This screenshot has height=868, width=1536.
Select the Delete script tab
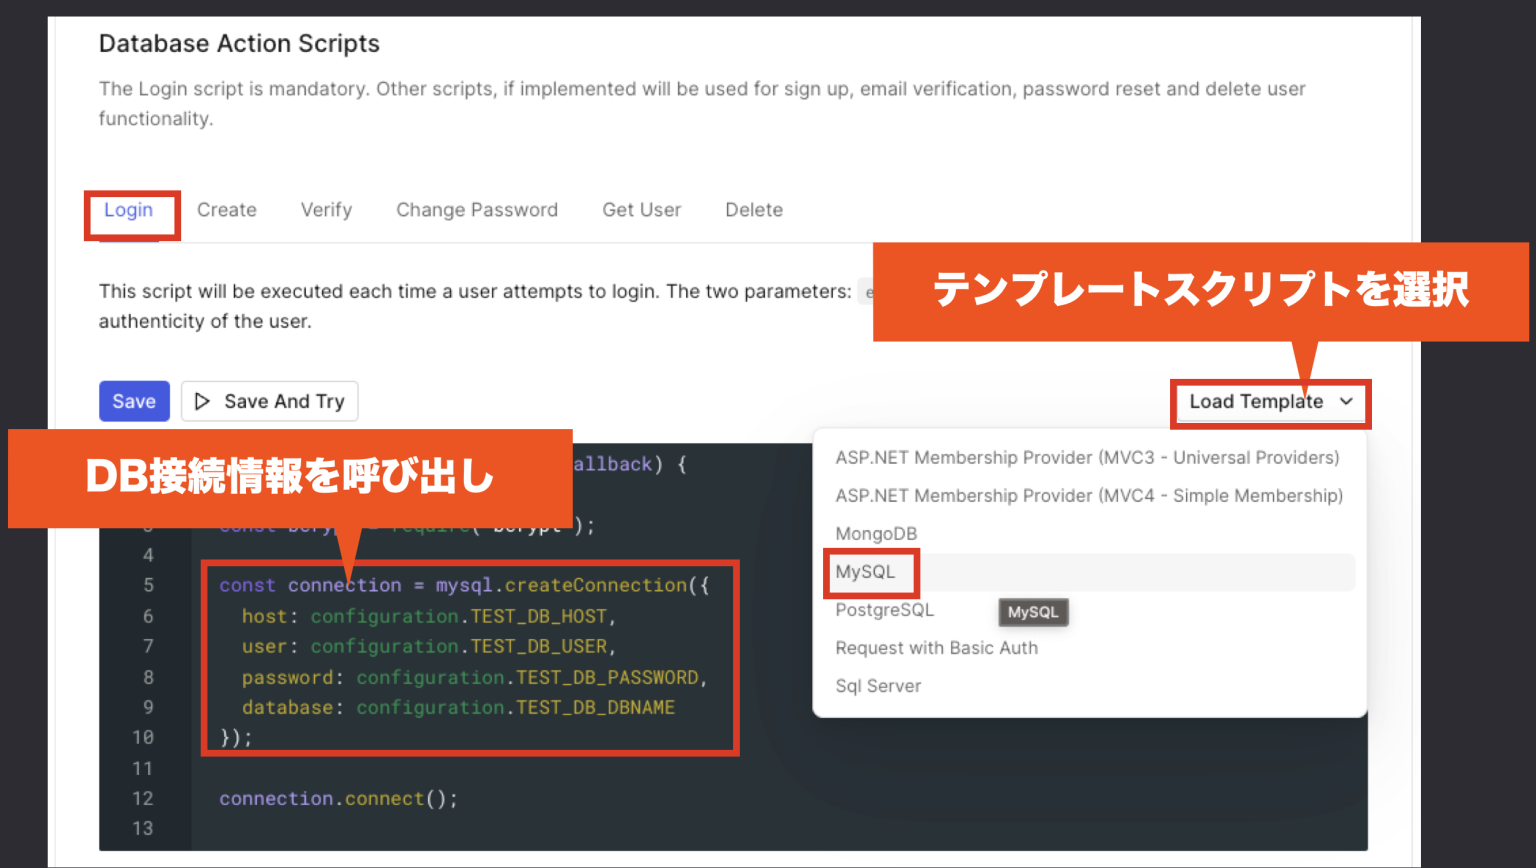(x=754, y=209)
